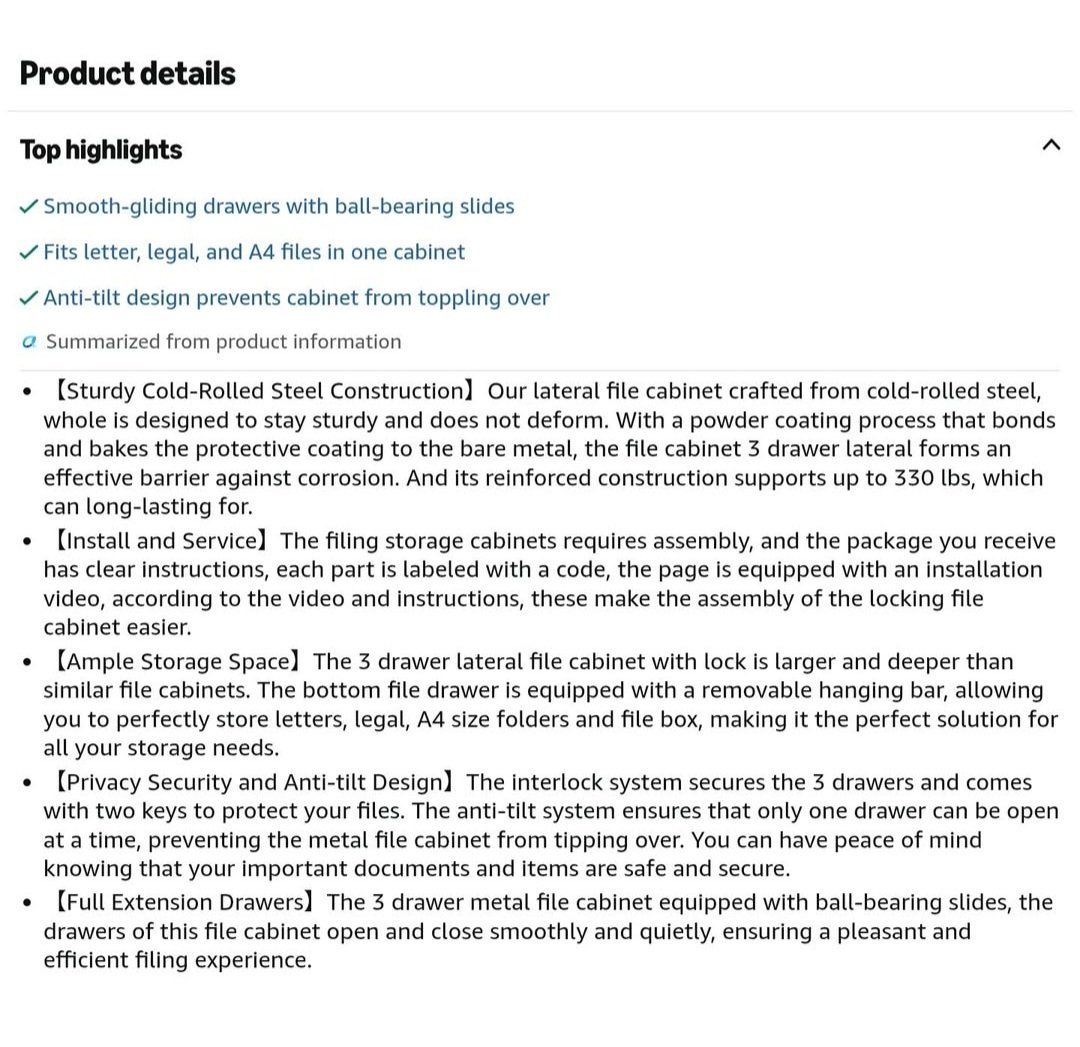Open Smooth-gliding drawers with ball-bearing slides highlight
This screenshot has height=1047, width=1080.
click(279, 206)
